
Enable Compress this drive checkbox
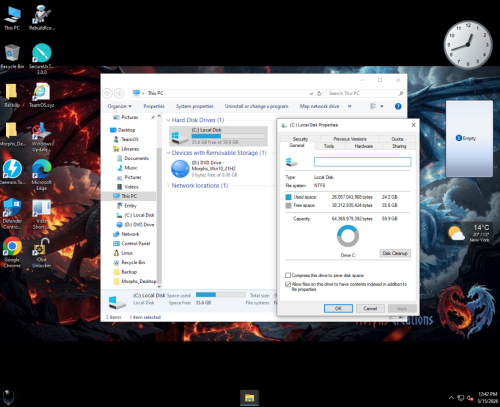[288, 275]
